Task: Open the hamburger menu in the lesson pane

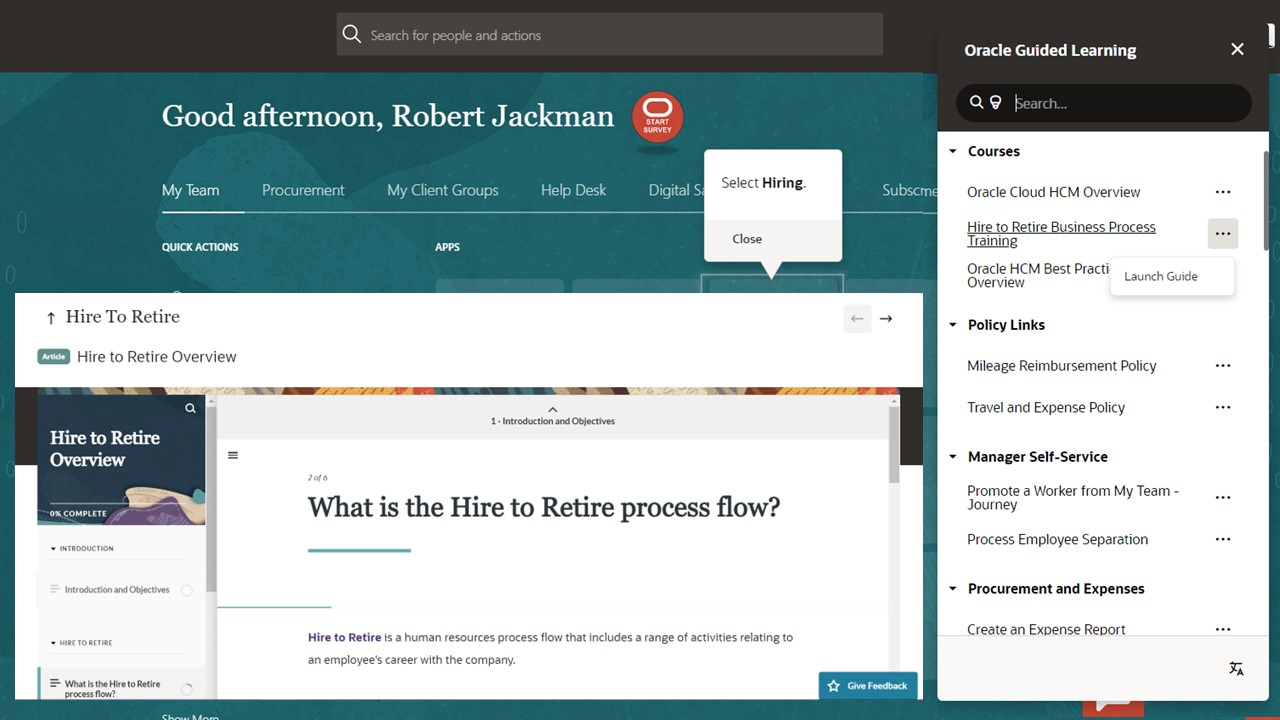Action: tap(233, 455)
